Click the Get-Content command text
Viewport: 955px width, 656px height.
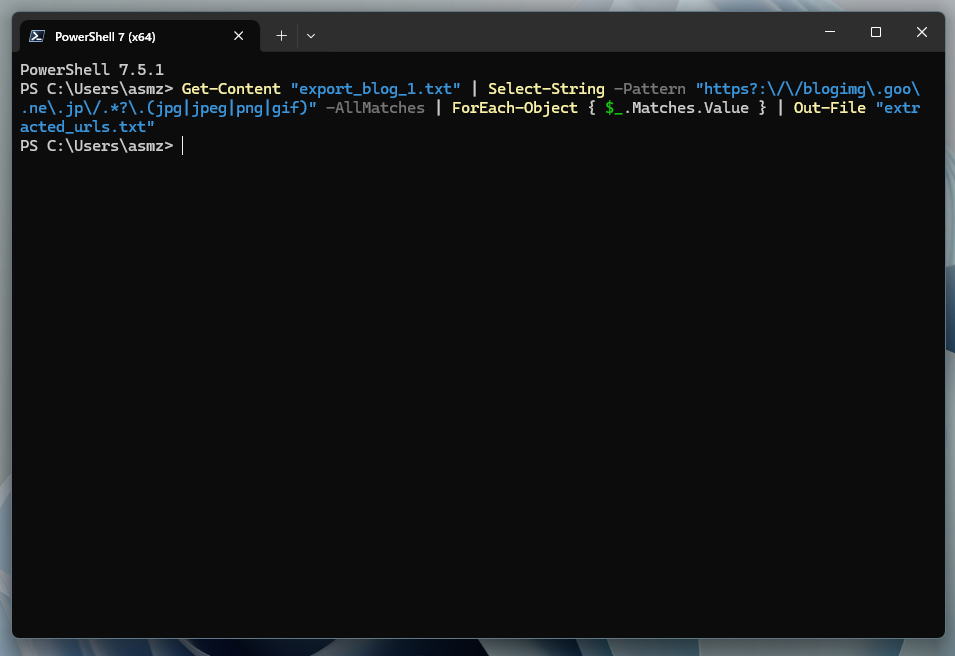pyautogui.click(x=231, y=89)
